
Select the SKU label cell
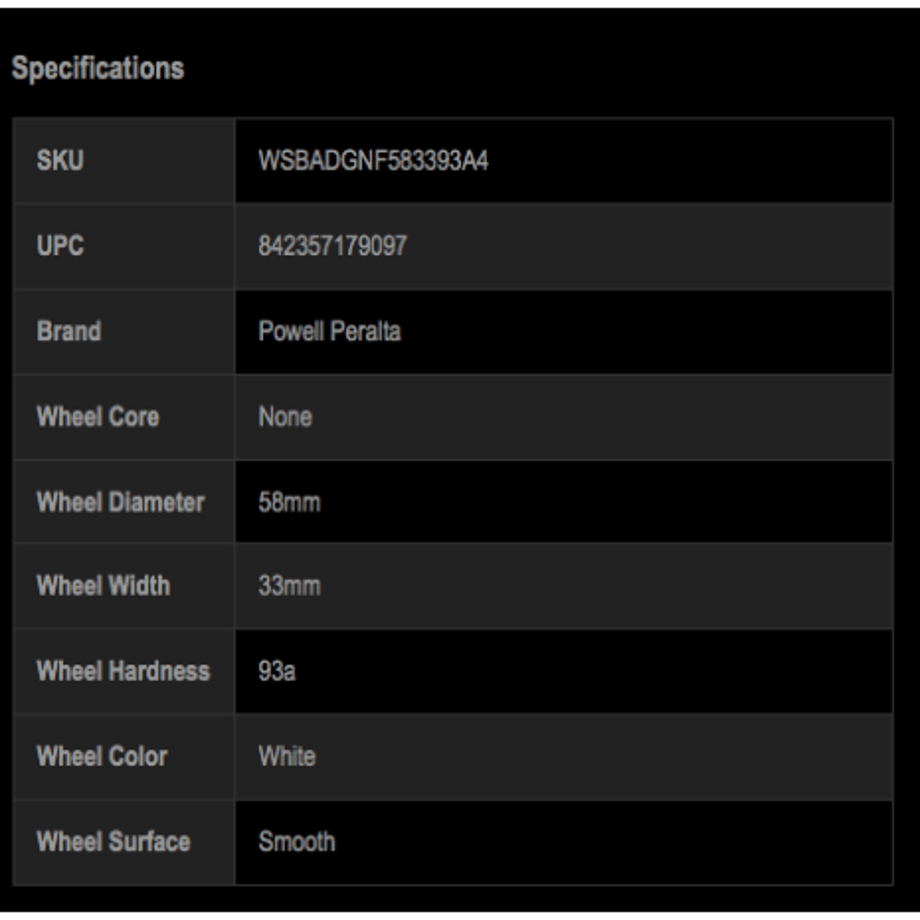coord(124,161)
